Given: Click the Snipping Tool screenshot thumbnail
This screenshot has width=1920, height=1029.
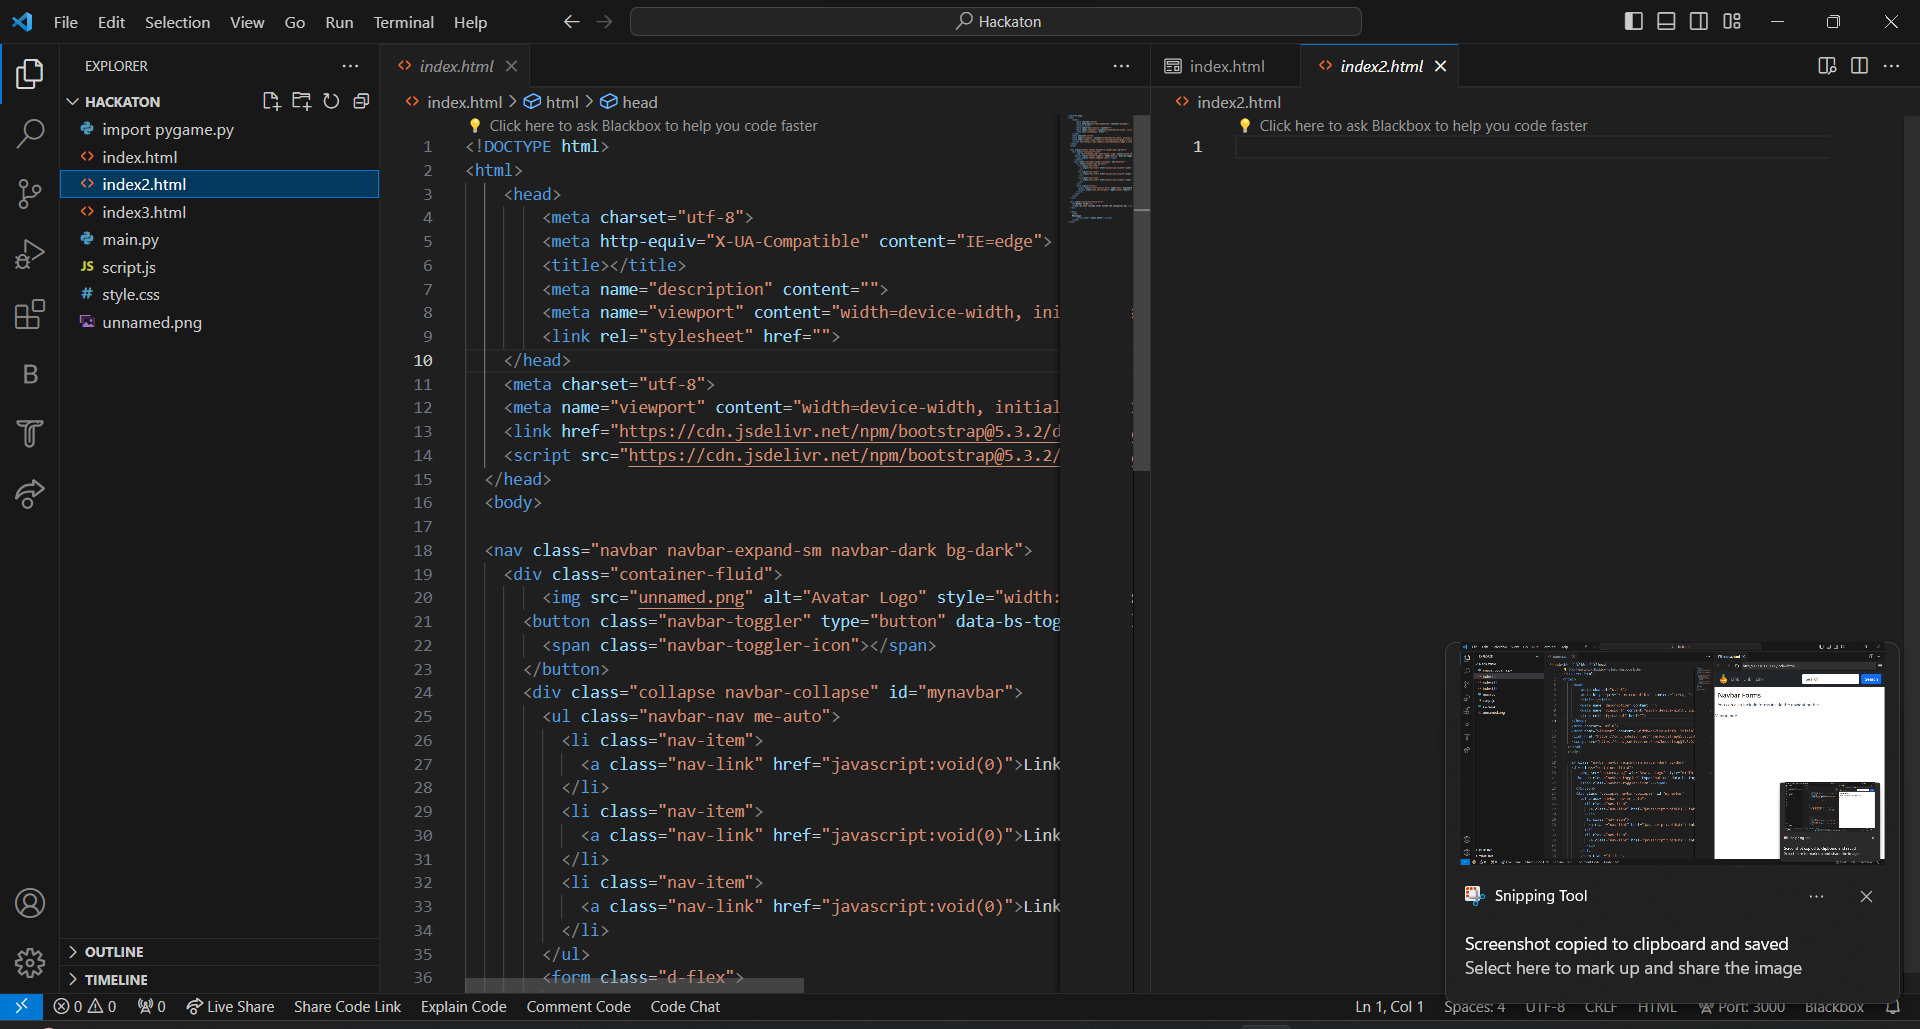Looking at the screenshot, I should 1672,752.
